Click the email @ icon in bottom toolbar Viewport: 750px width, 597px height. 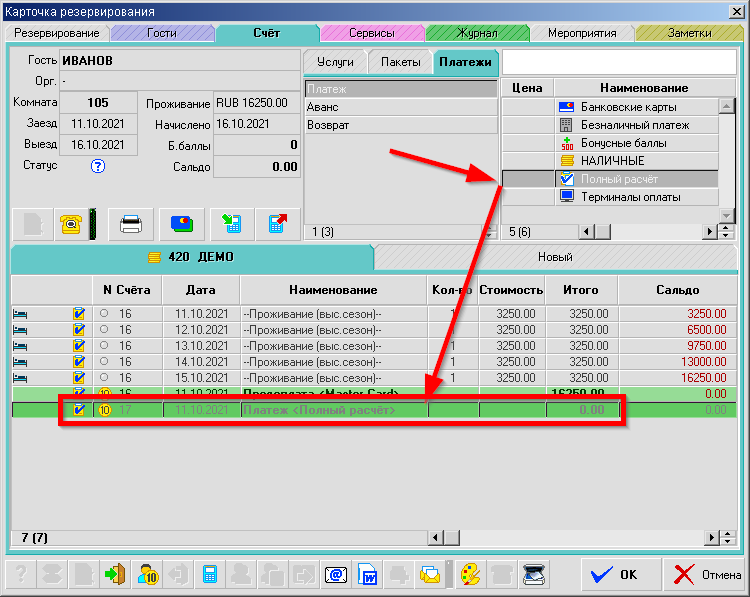click(335, 575)
